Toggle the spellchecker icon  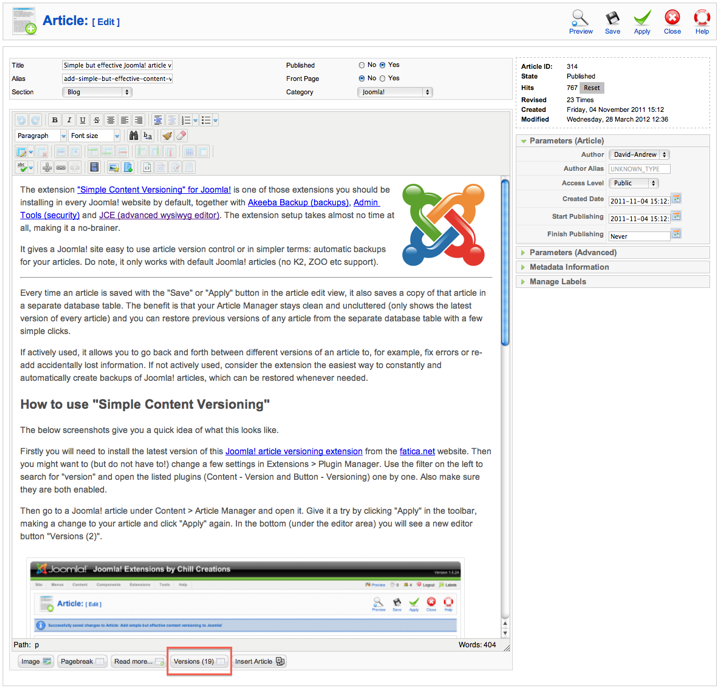21,167
